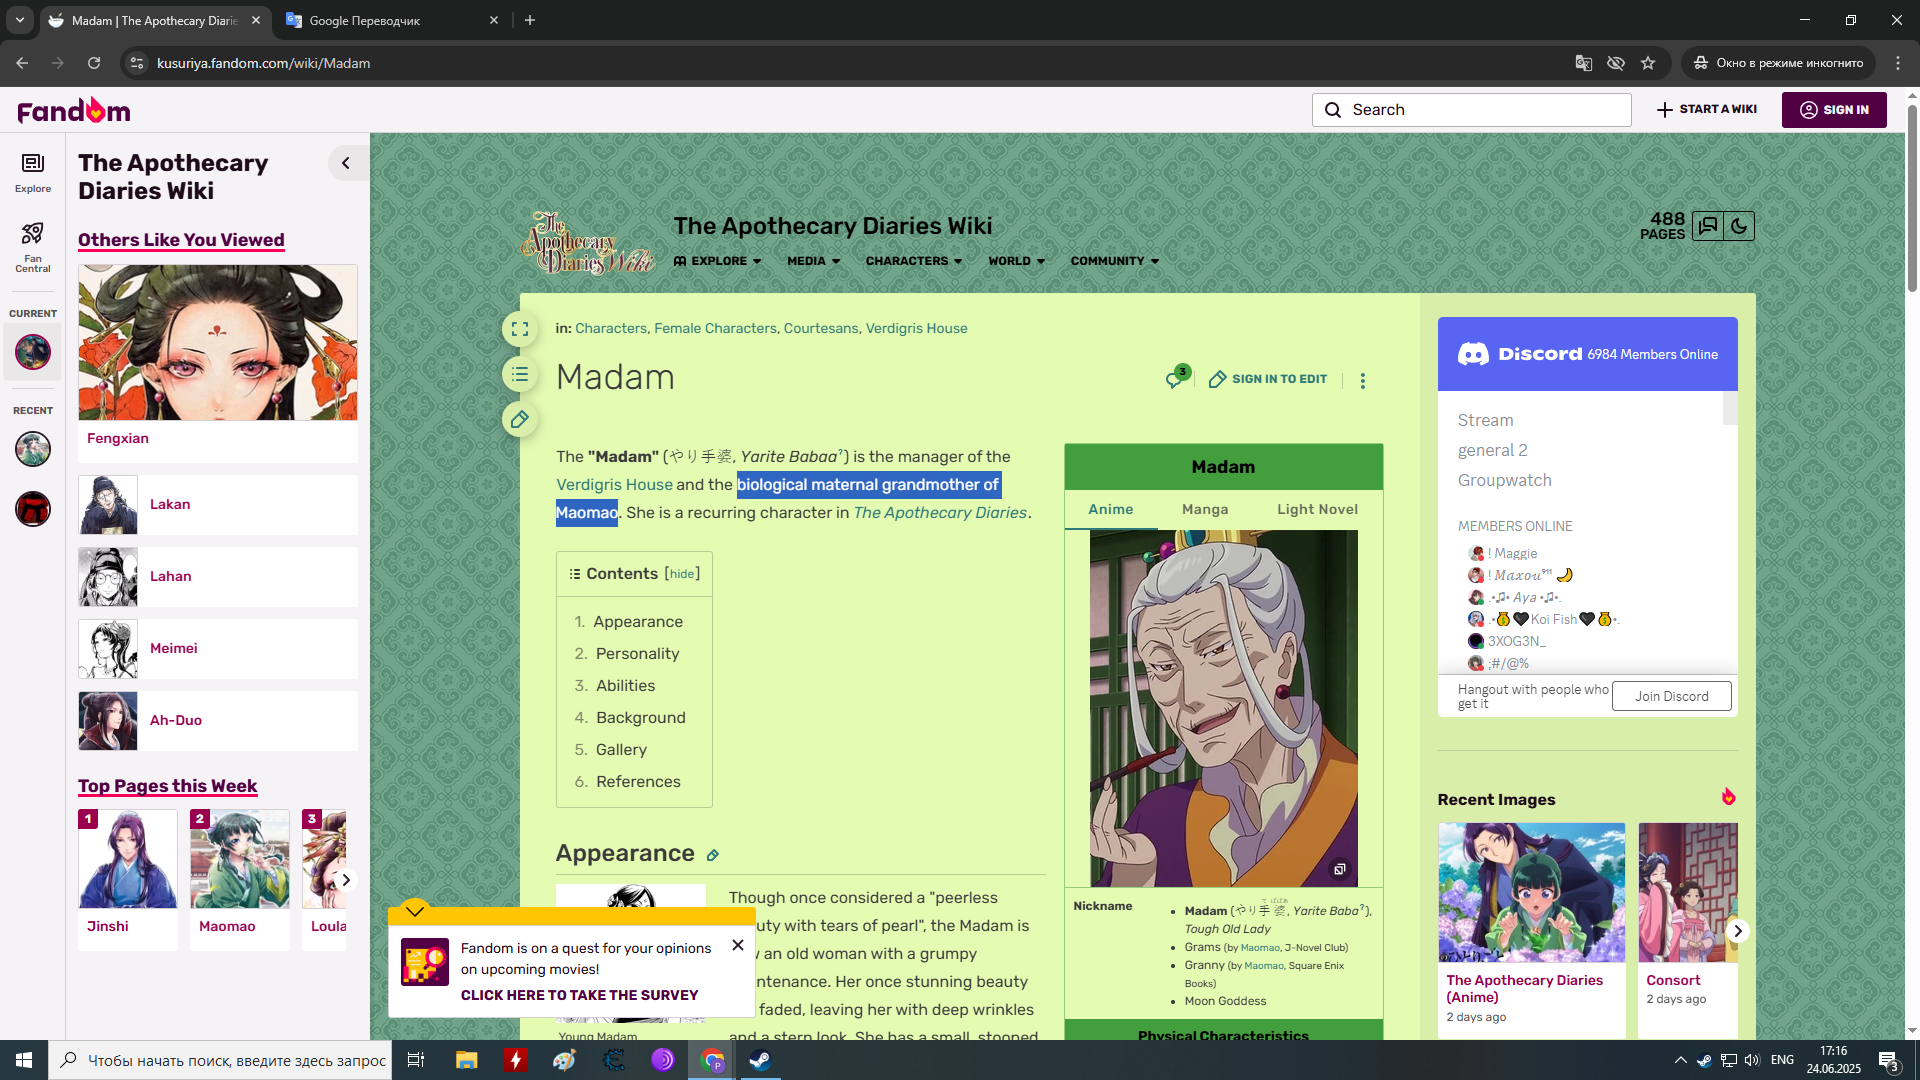This screenshot has height=1080, width=1920.
Task: Open the Fandom logo home link
Action: coord(74,110)
